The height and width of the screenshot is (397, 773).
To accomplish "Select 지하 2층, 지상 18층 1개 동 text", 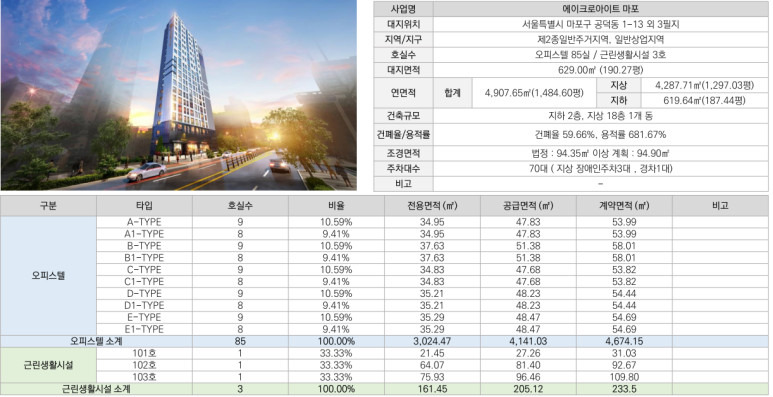I will [x=600, y=116].
